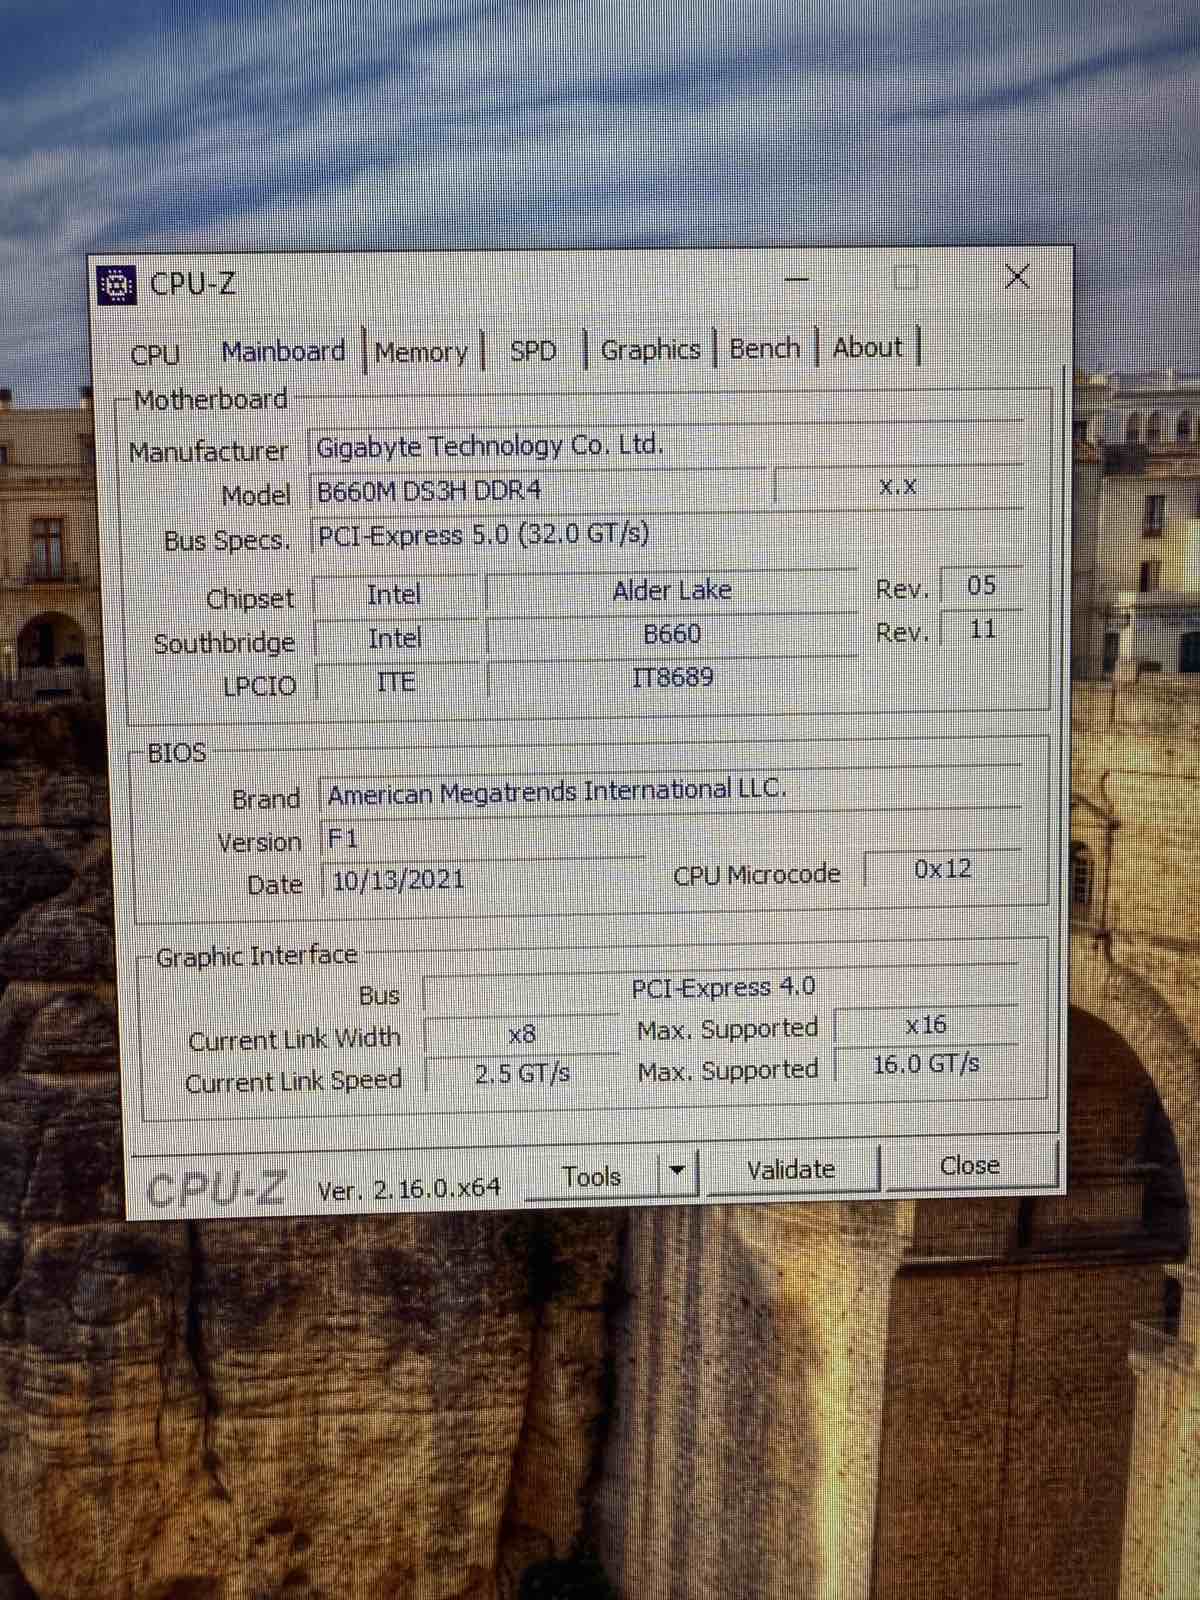Click the BIOS Version field F1
Screen dimensions: 1200x1600
[x=480, y=839]
